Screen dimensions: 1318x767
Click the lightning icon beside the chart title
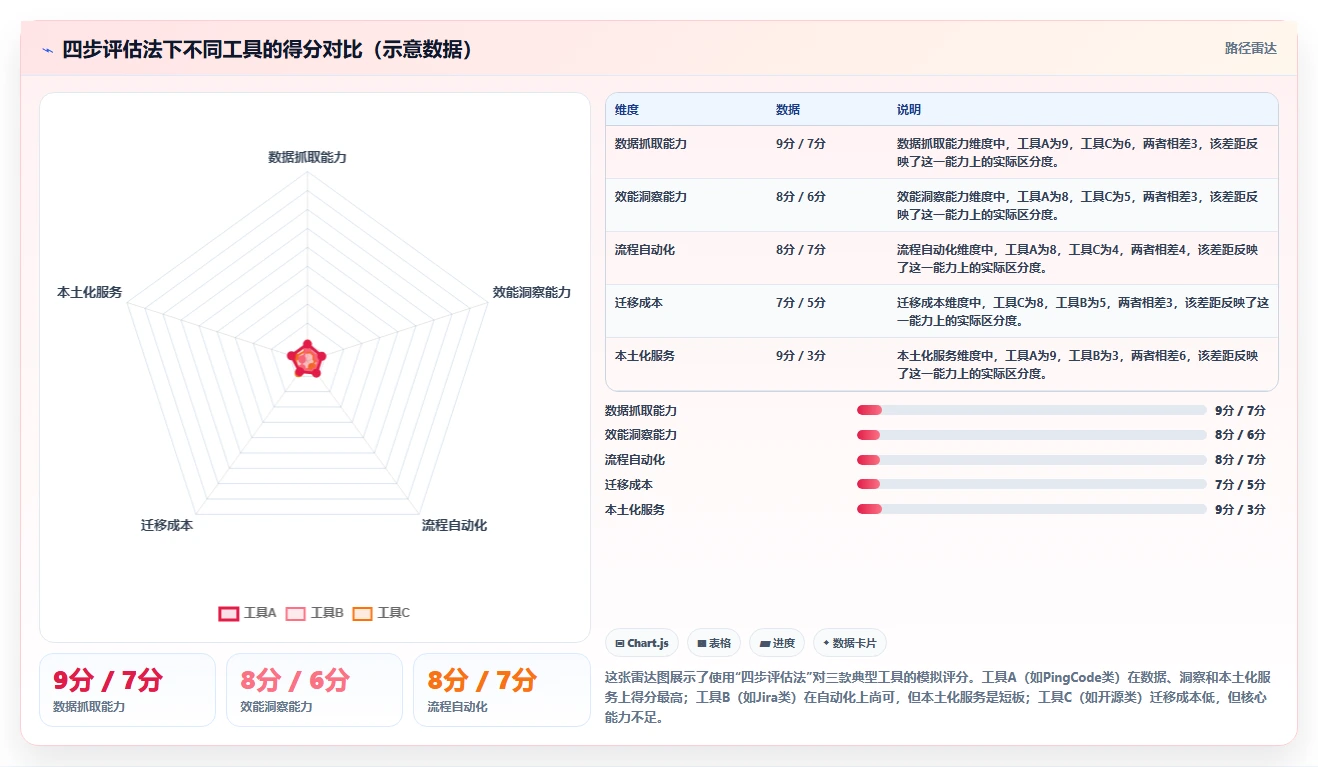point(48,50)
